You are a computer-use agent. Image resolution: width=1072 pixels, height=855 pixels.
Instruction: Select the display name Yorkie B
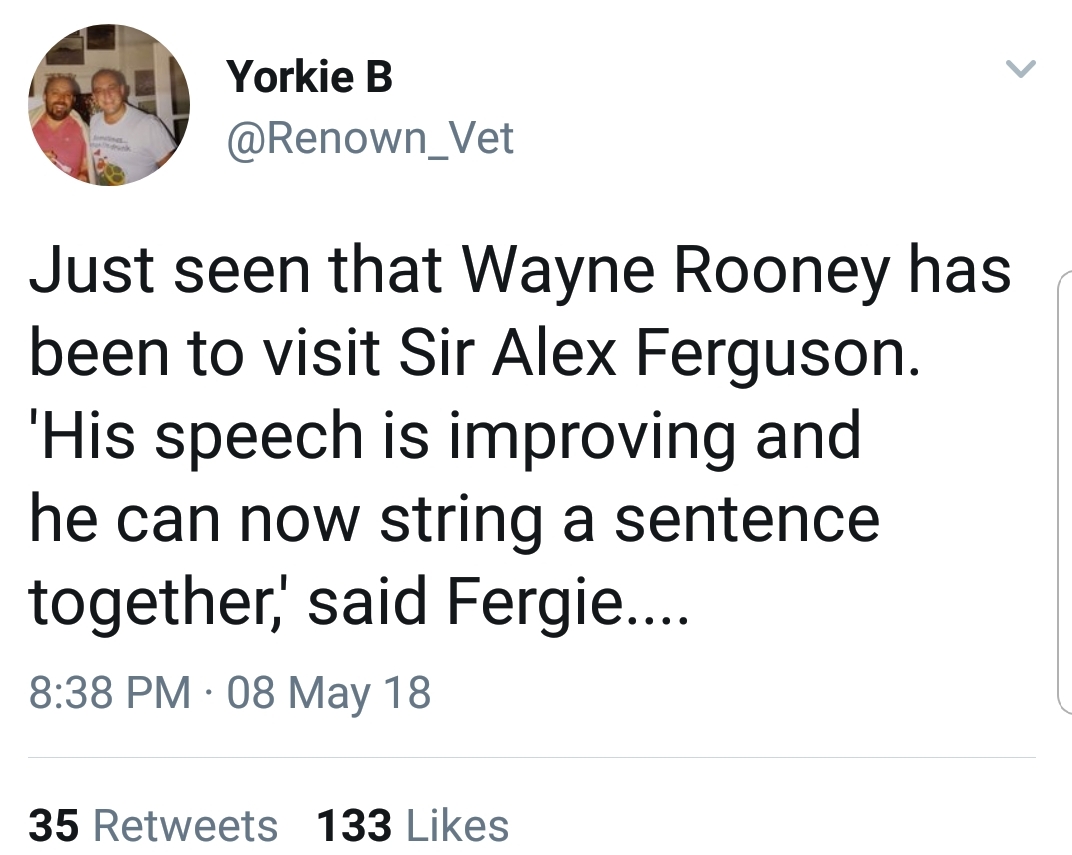[x=312, y=76]
